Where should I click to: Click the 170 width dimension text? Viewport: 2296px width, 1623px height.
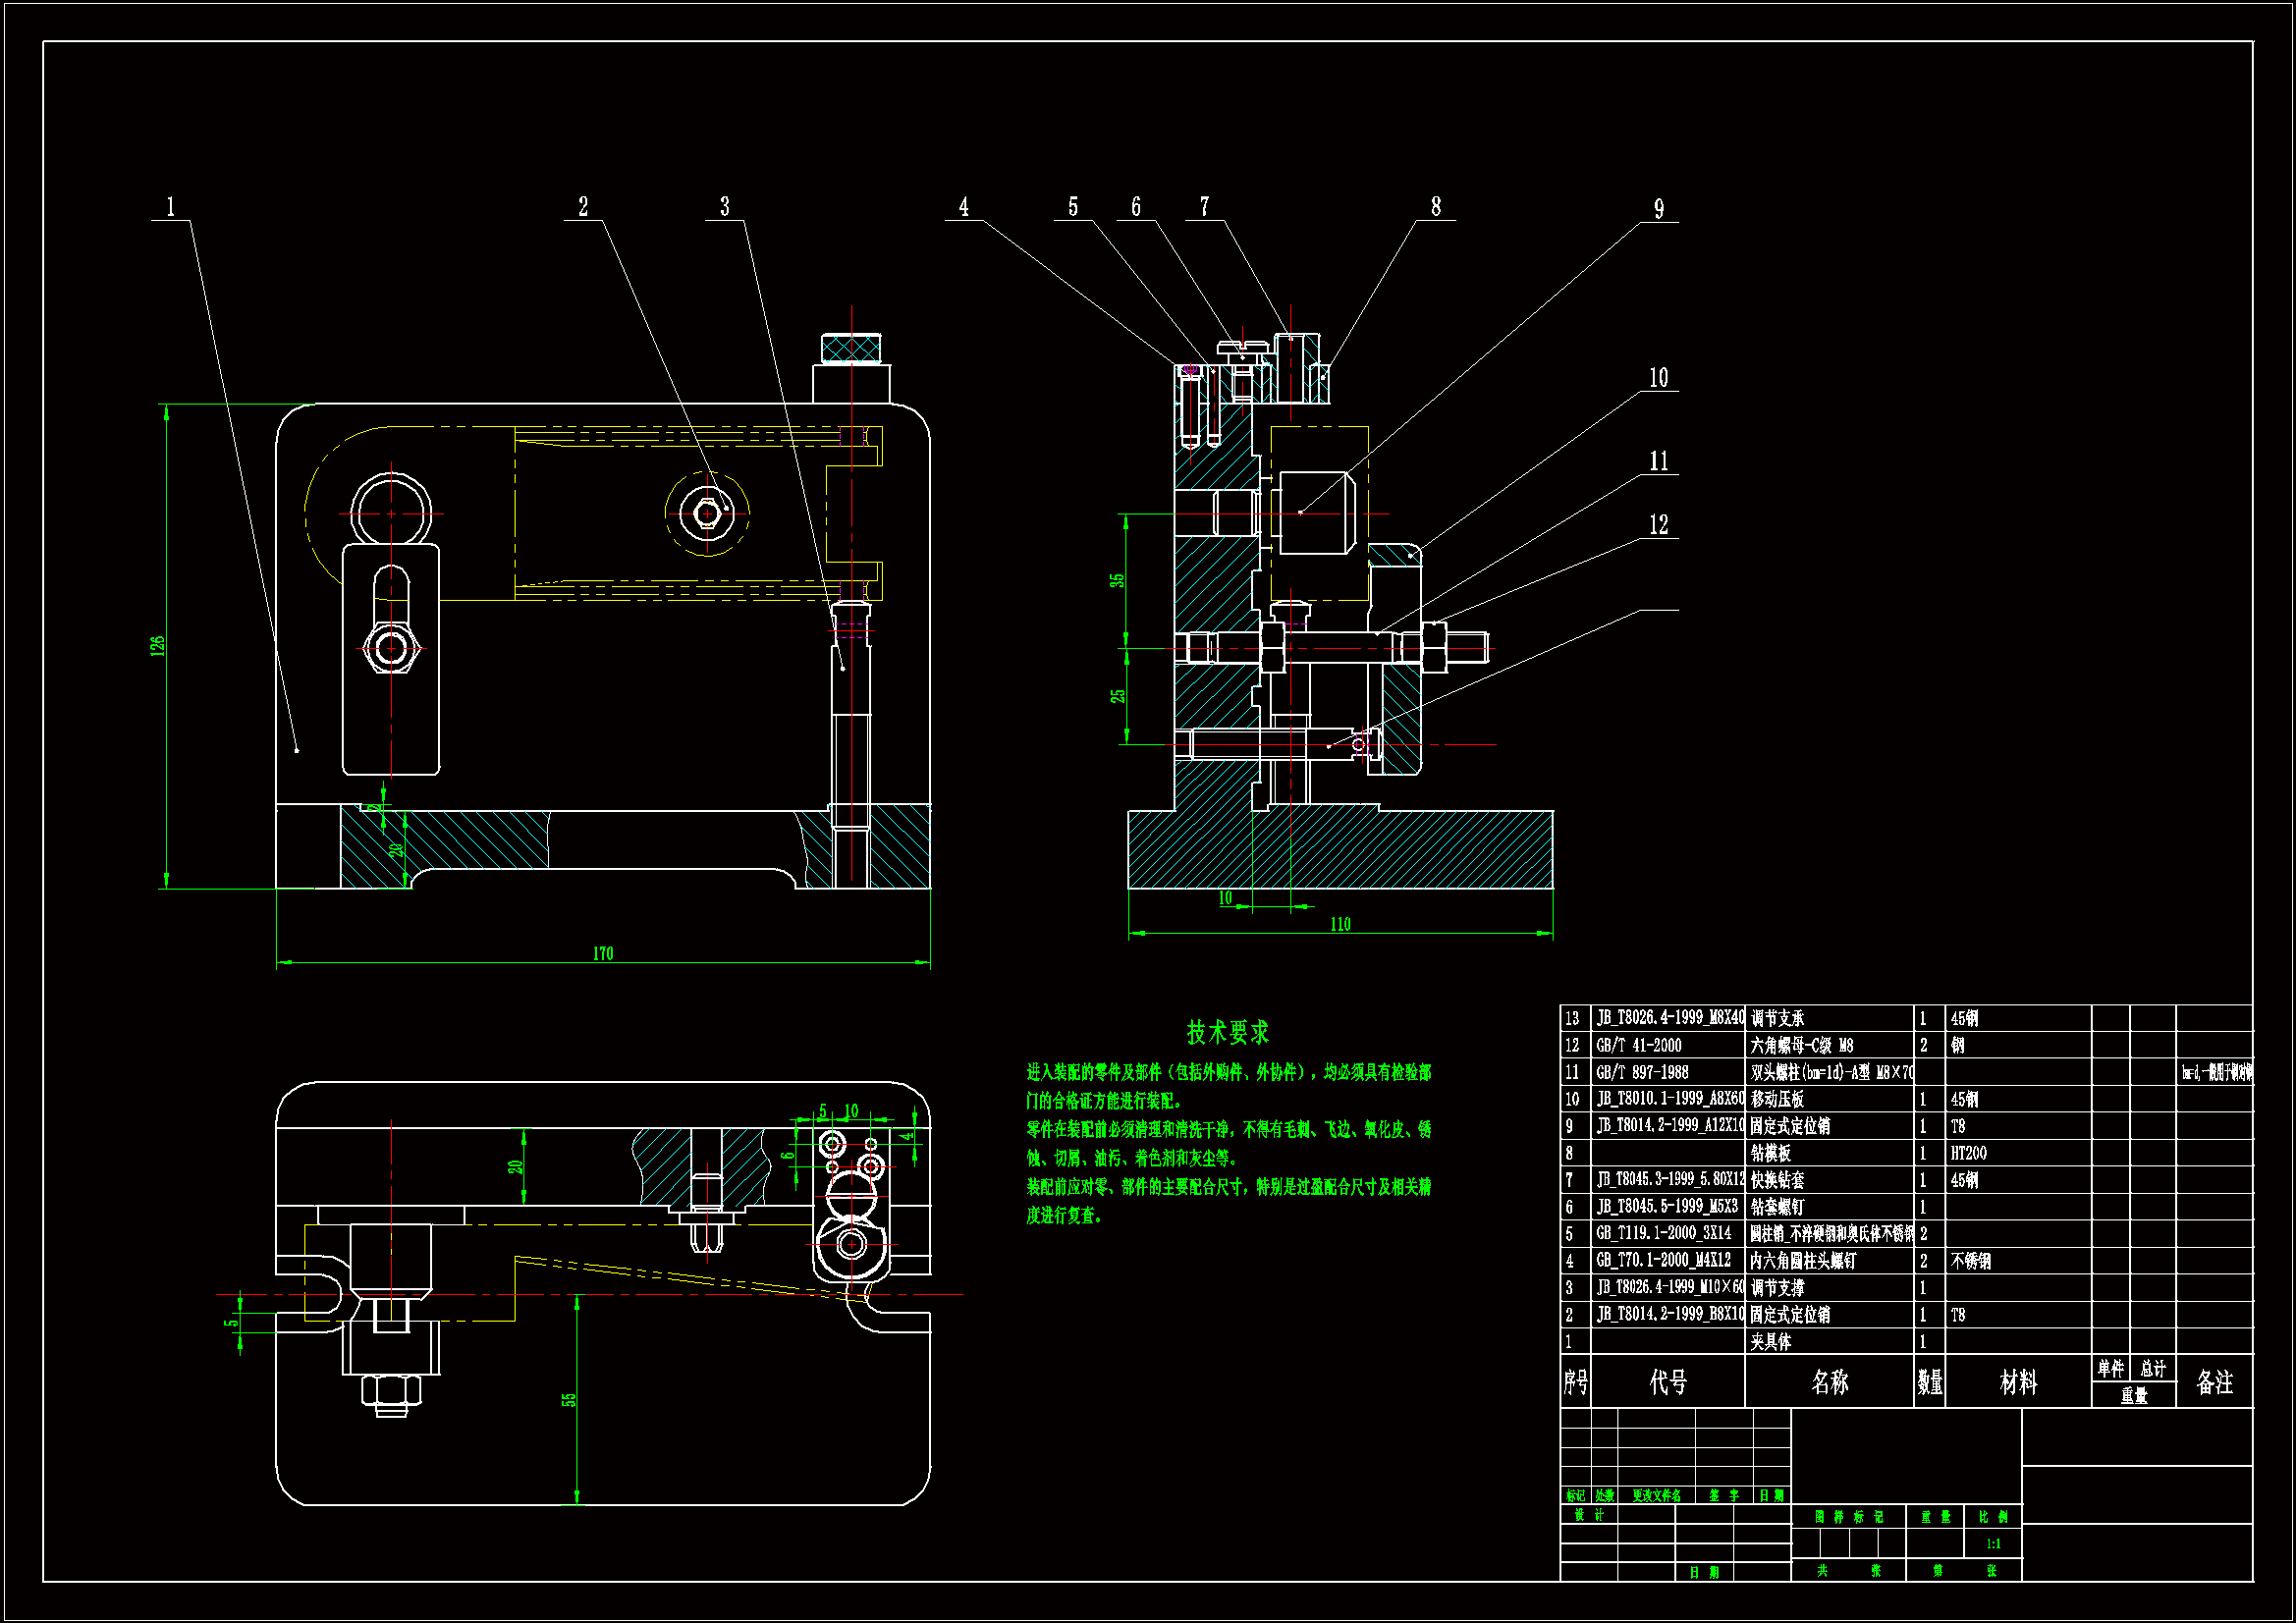point(603,954)
